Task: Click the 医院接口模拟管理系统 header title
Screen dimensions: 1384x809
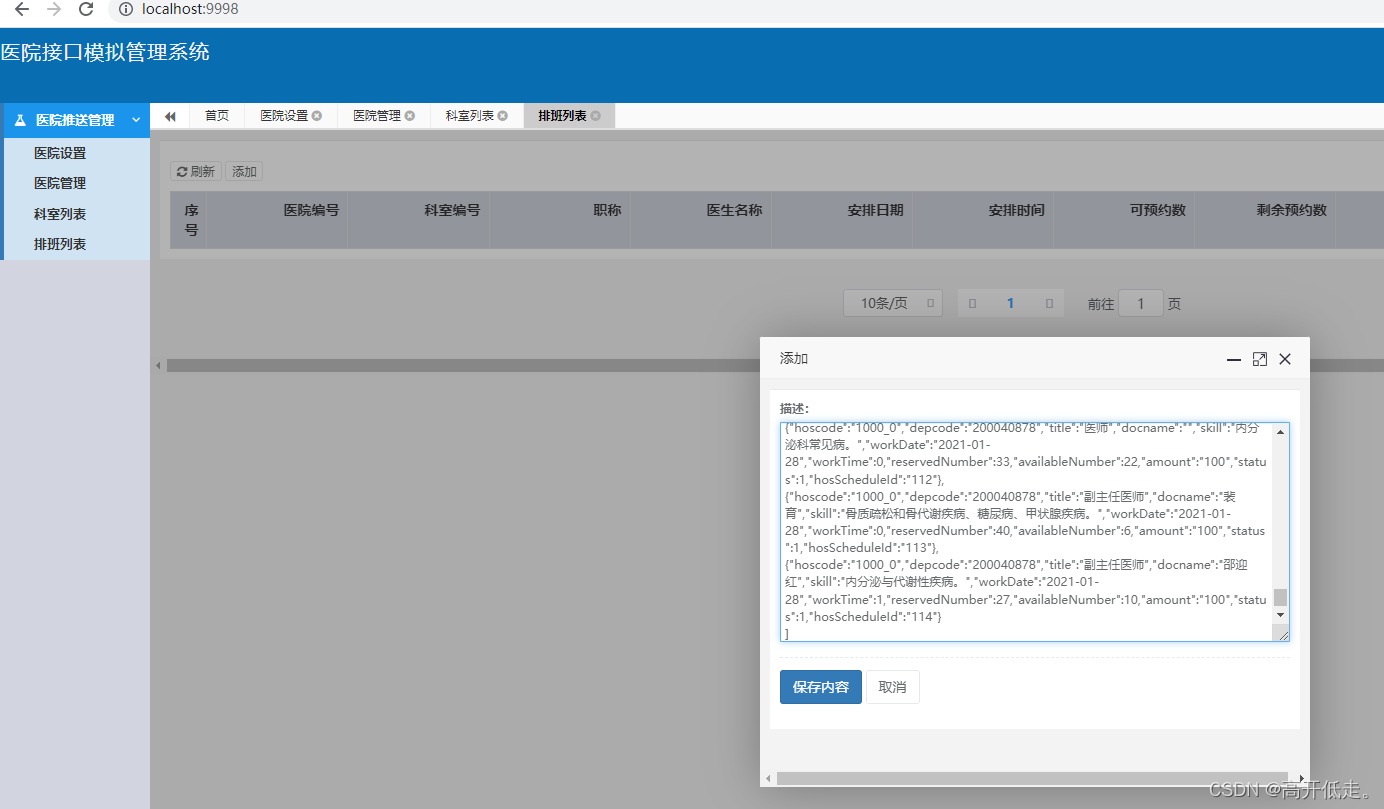Action: [105, 52]
